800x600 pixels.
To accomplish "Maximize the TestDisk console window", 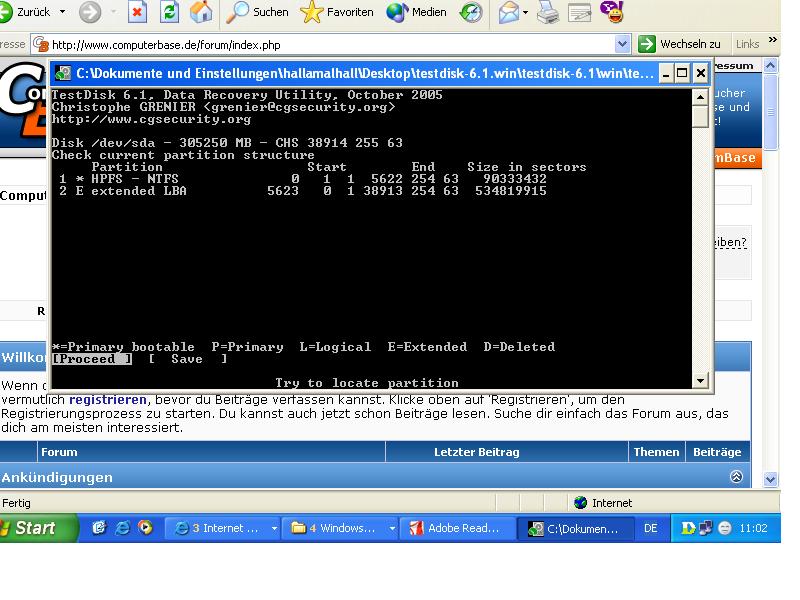I will point(683,73).
